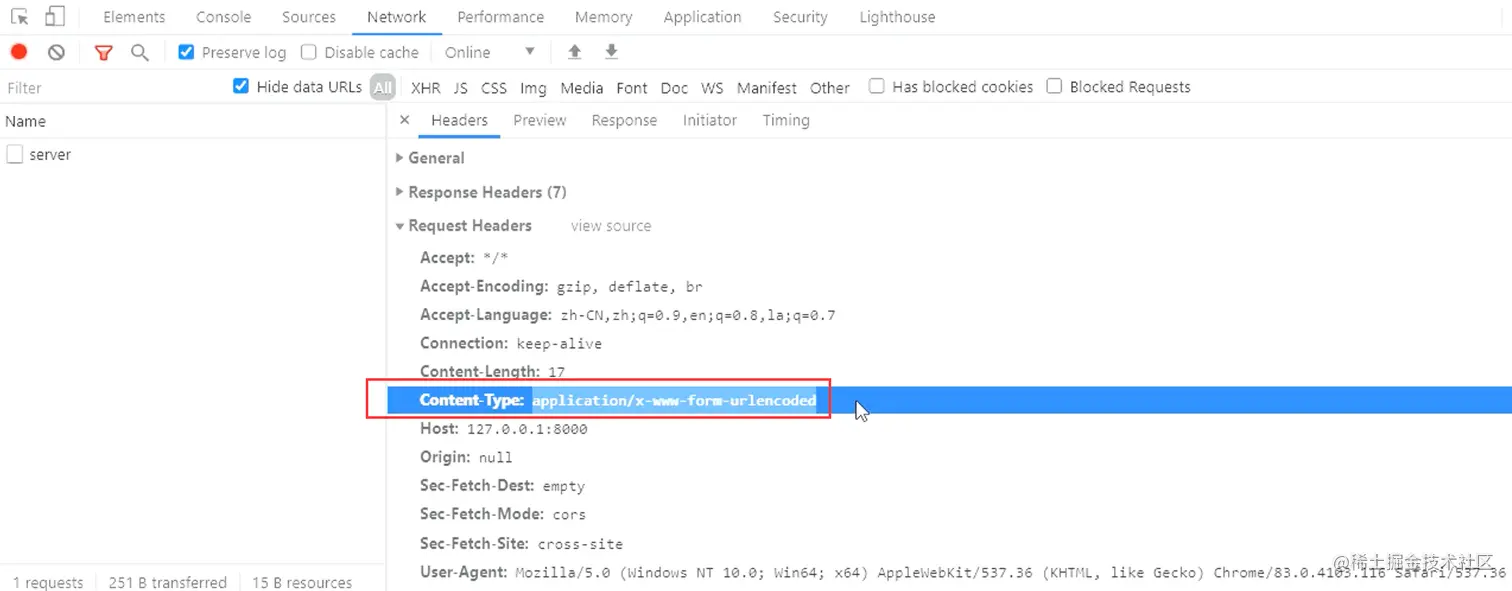
Task: Click 251 B transferred status text
Action: coord(167,582)
